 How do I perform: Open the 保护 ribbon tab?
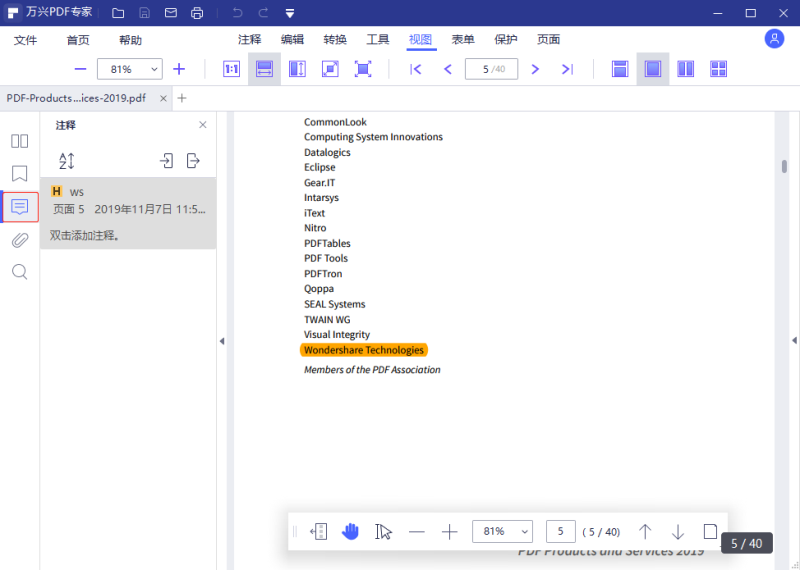click(x=506, y=39)
